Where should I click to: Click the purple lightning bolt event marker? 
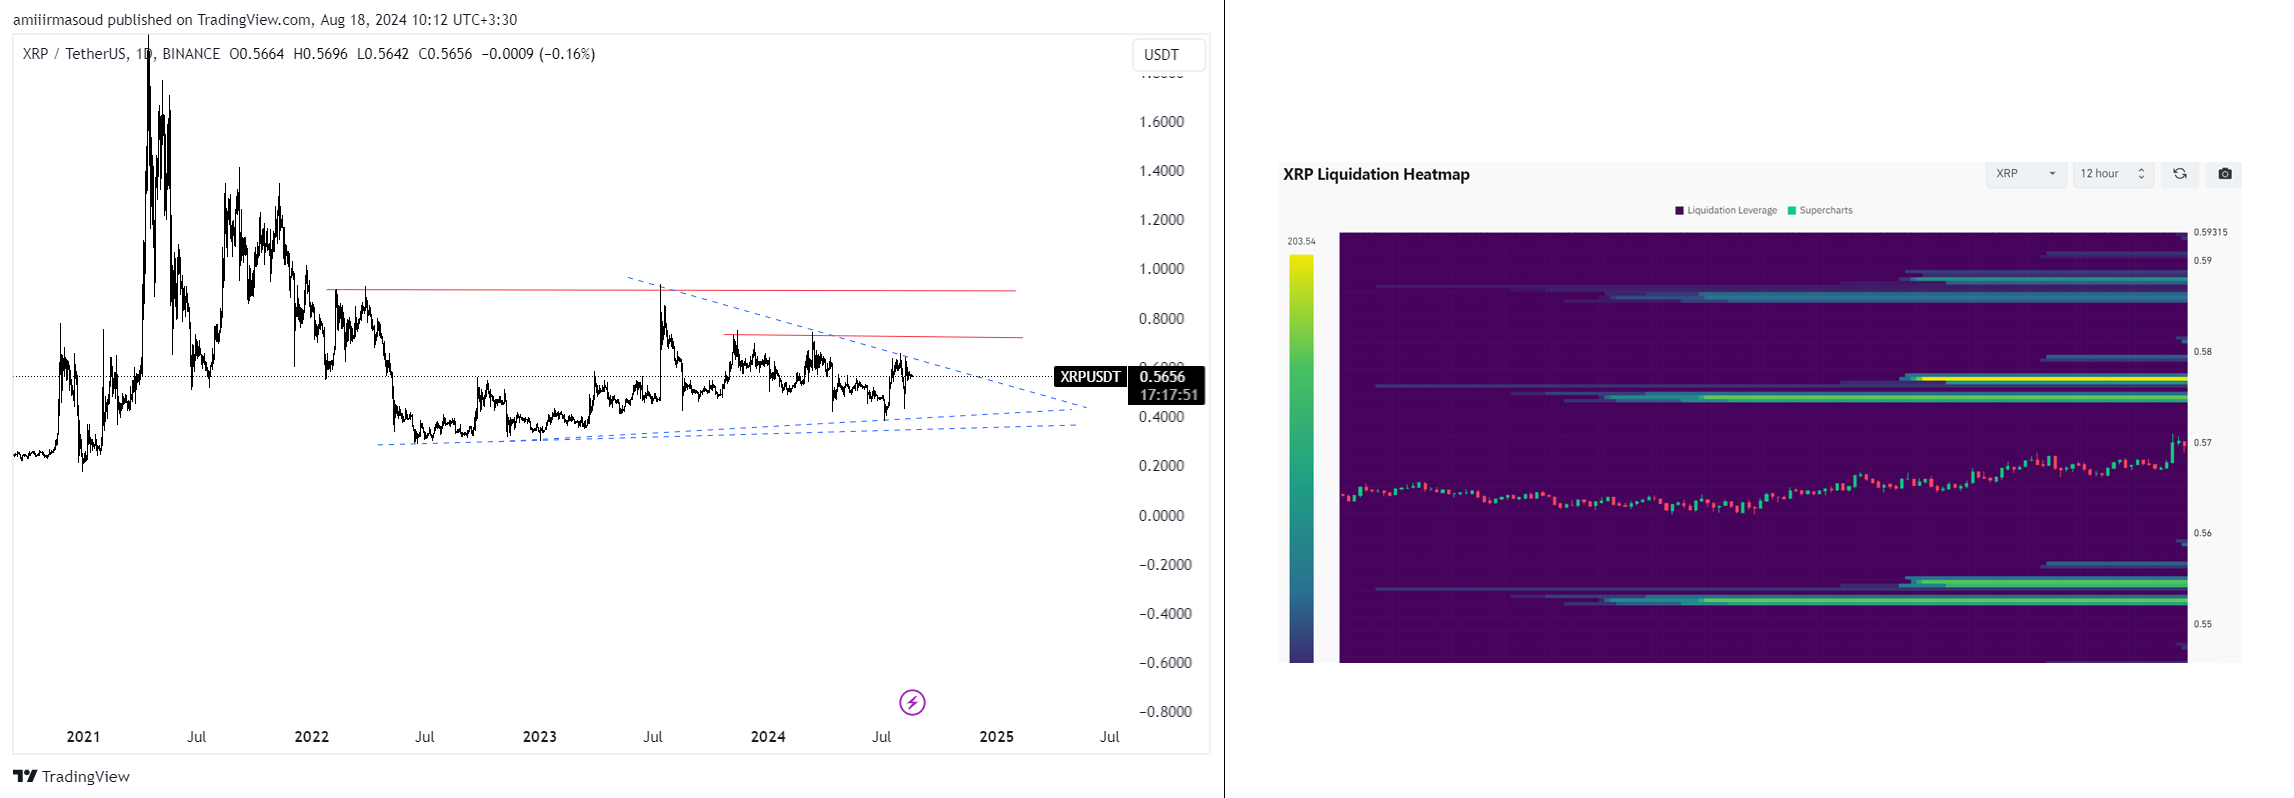point(912,703)
